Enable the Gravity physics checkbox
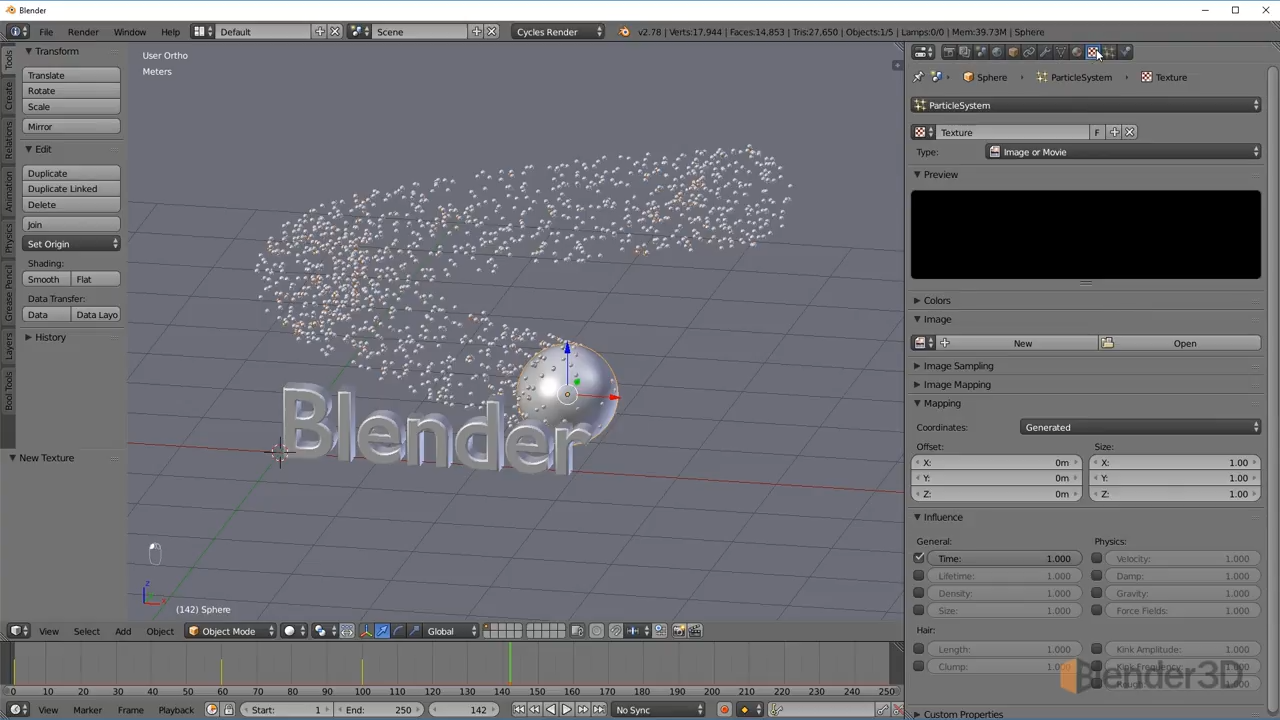1280x720 pixels. pos(1097,593)
